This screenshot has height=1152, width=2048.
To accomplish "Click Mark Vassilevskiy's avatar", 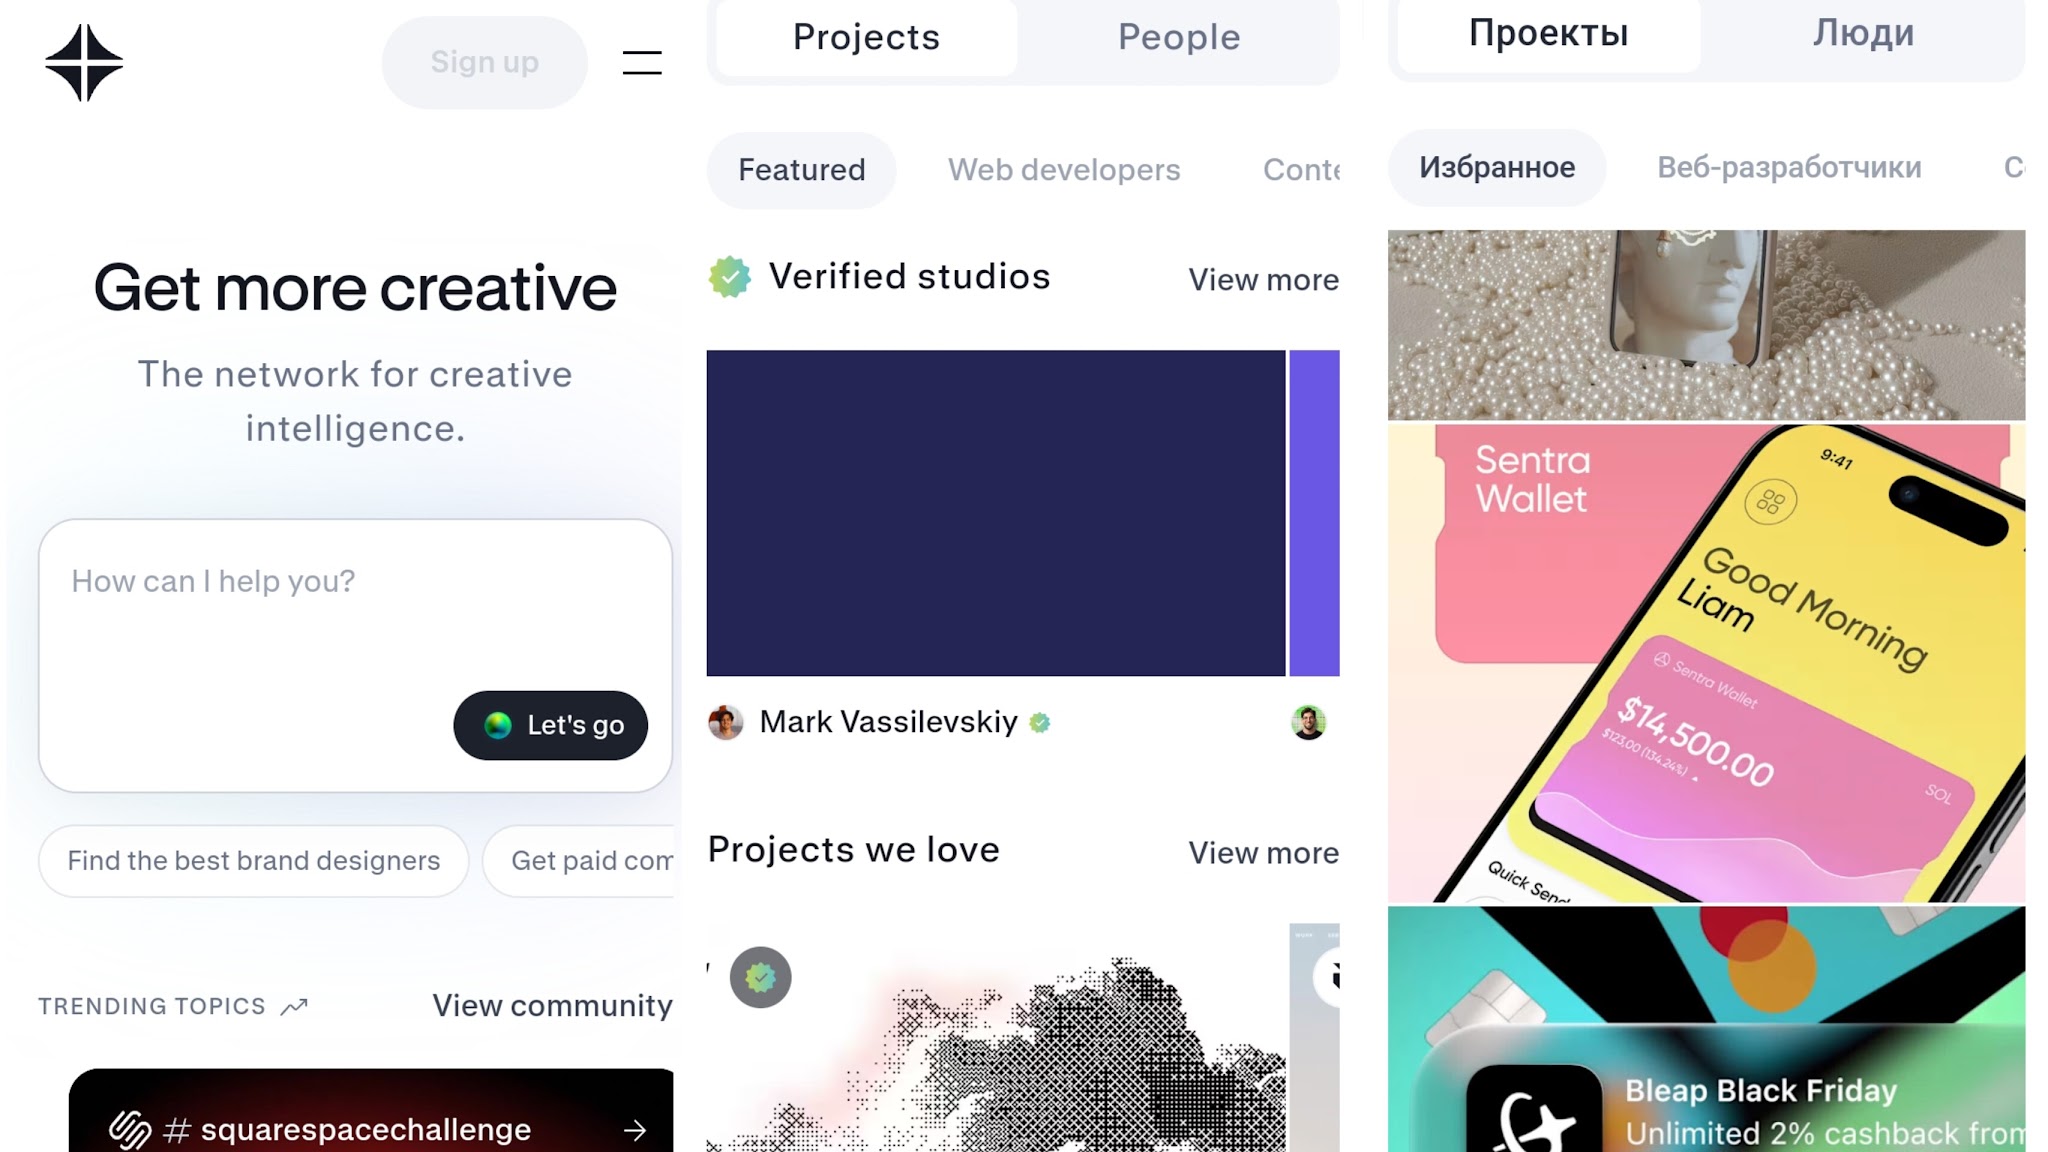I will pyautogui.click(x=726, y=722).
